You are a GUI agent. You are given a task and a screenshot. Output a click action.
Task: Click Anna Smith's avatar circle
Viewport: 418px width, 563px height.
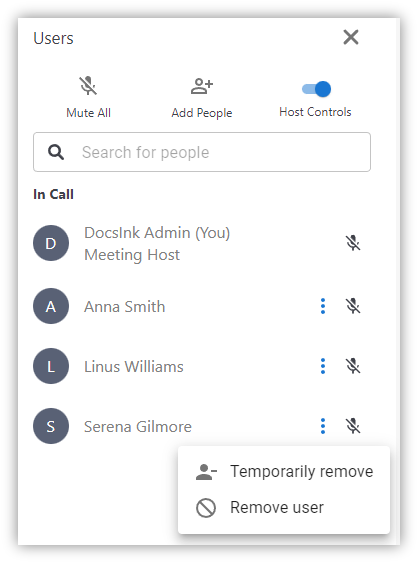51,306
